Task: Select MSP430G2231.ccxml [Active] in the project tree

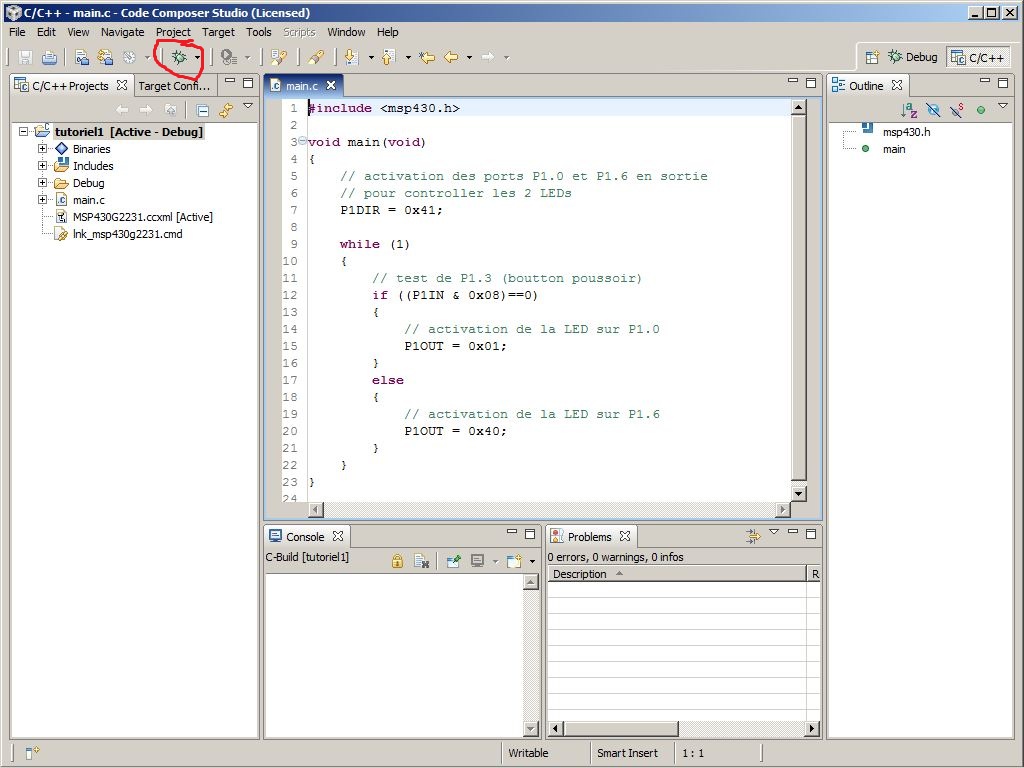Action: click(142, 217)
